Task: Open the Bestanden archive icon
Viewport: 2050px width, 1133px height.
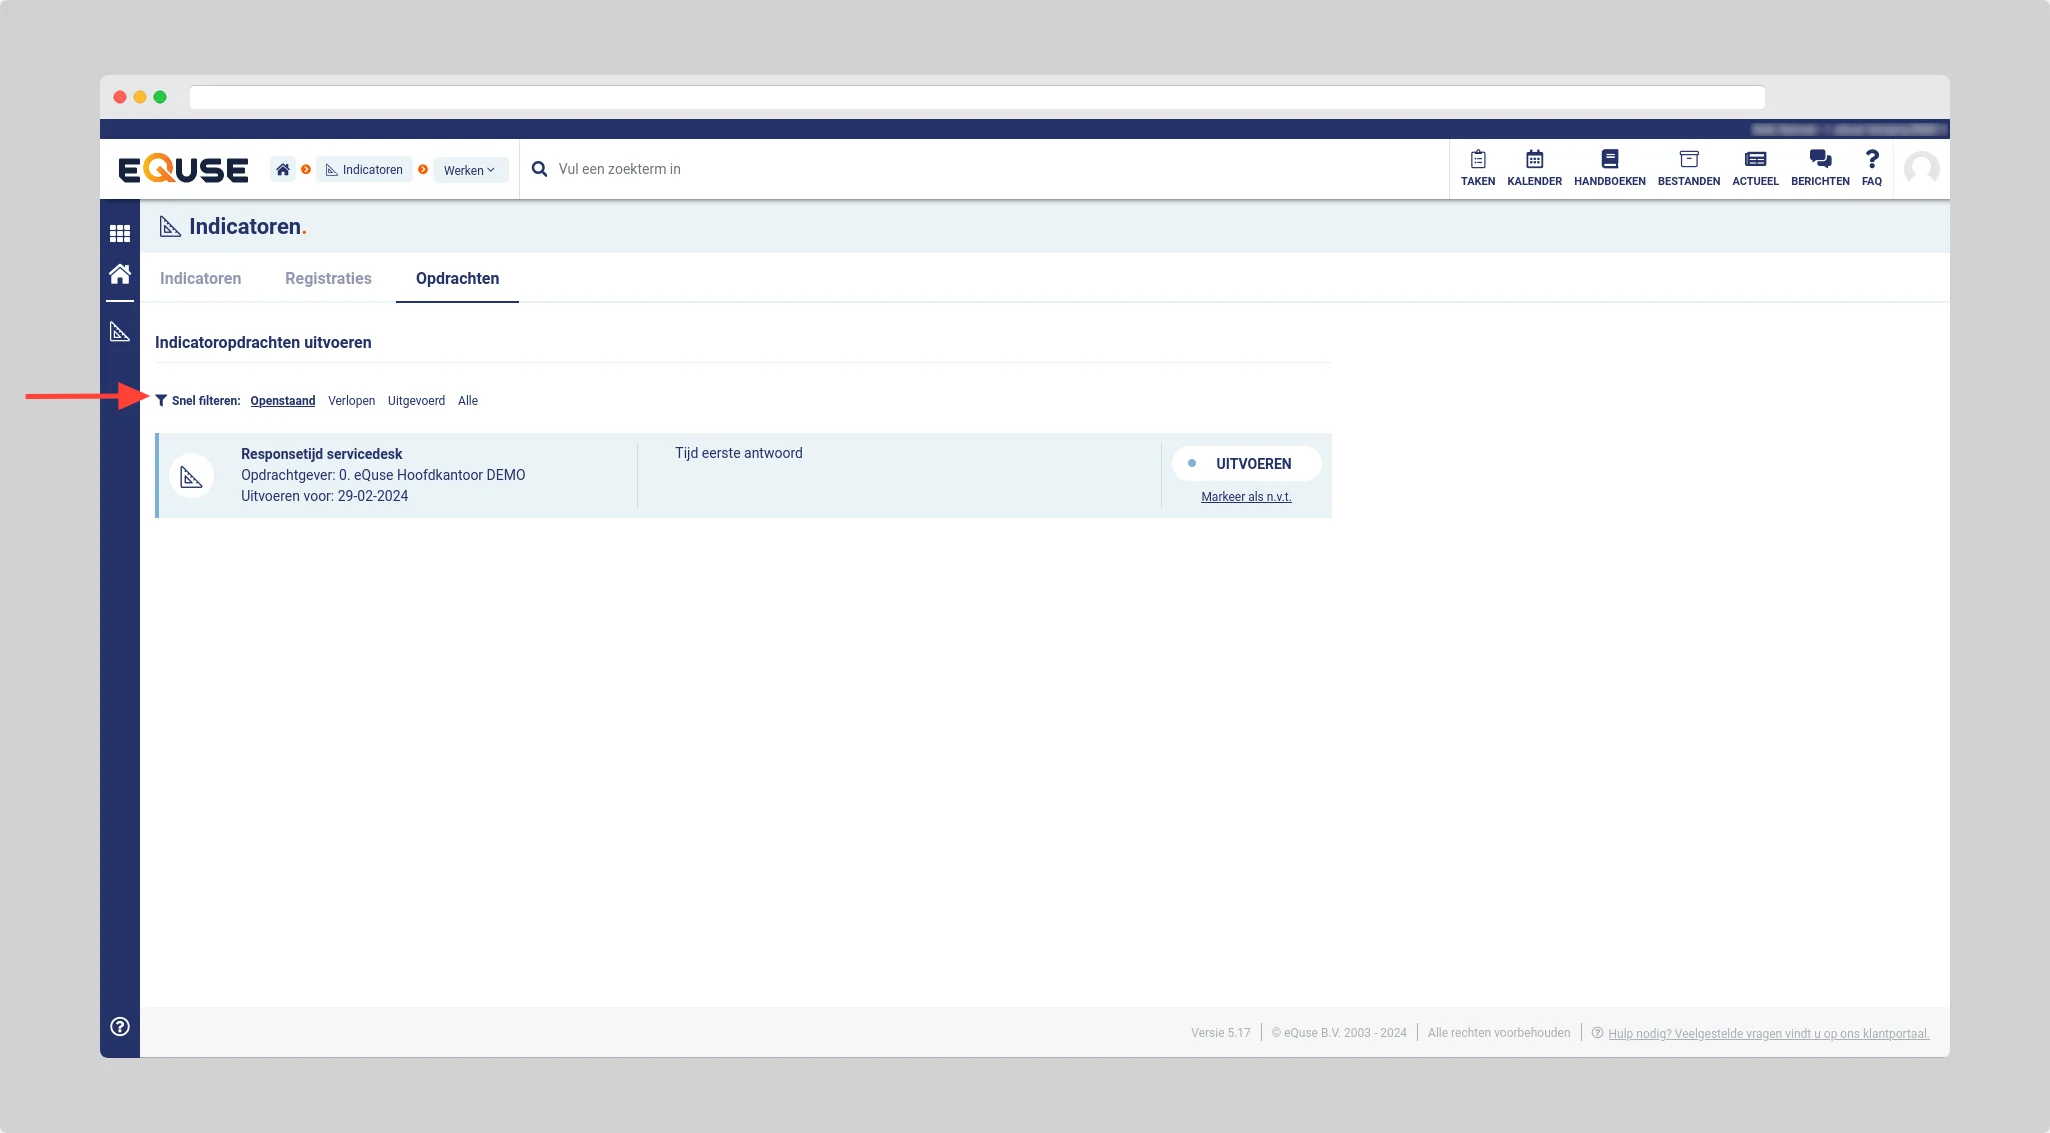Action: pyautogui.click(x=1688, y=160)
